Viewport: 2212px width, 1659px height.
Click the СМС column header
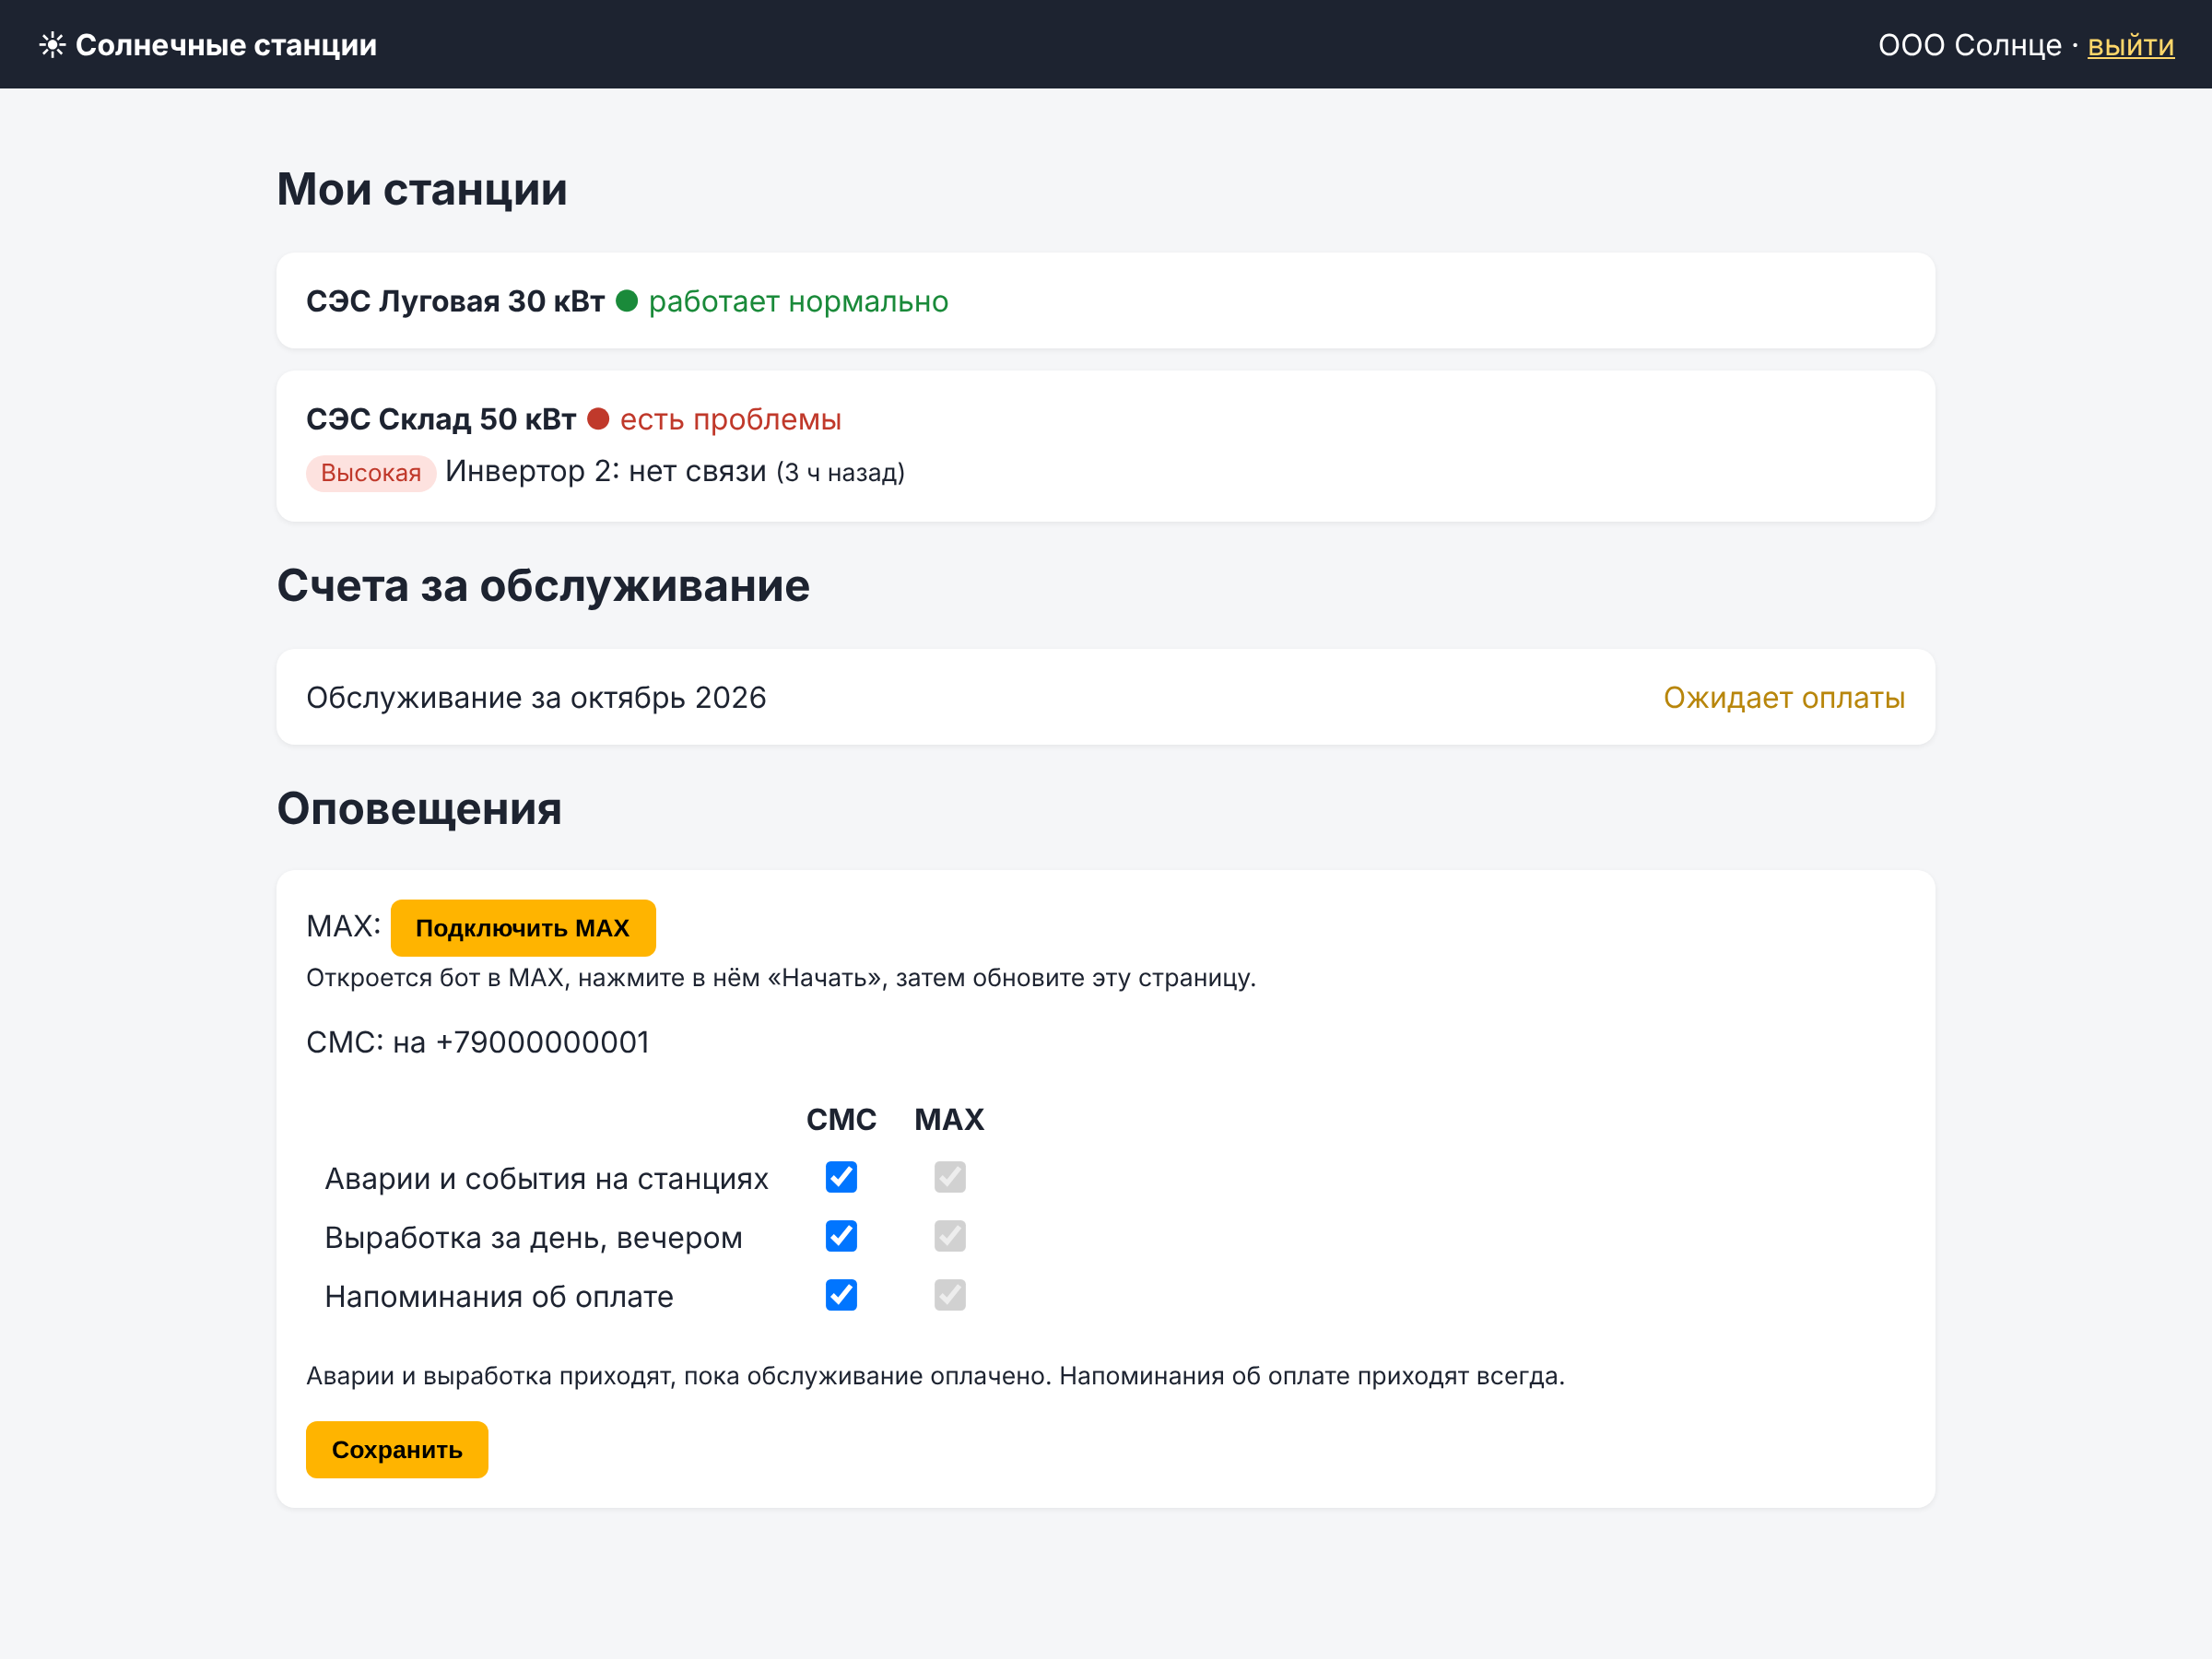click(841, 1119)
